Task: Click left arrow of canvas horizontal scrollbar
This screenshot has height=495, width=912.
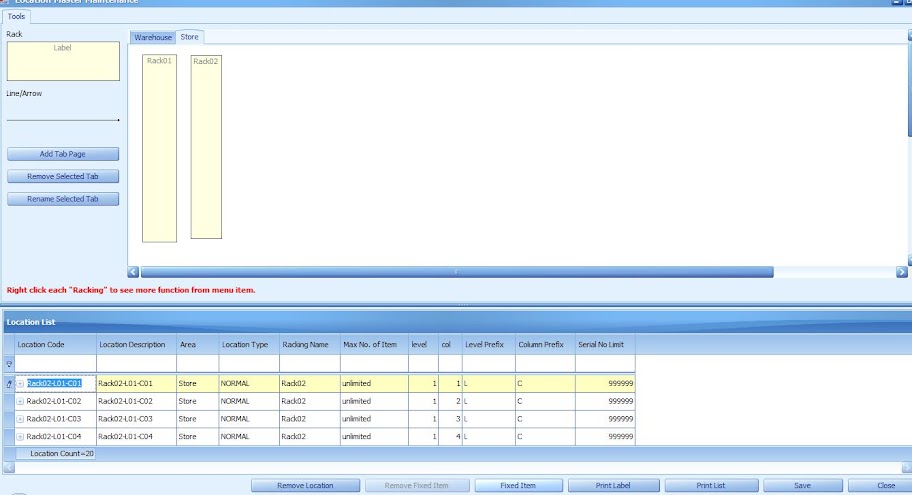Action: click(133, 272)
